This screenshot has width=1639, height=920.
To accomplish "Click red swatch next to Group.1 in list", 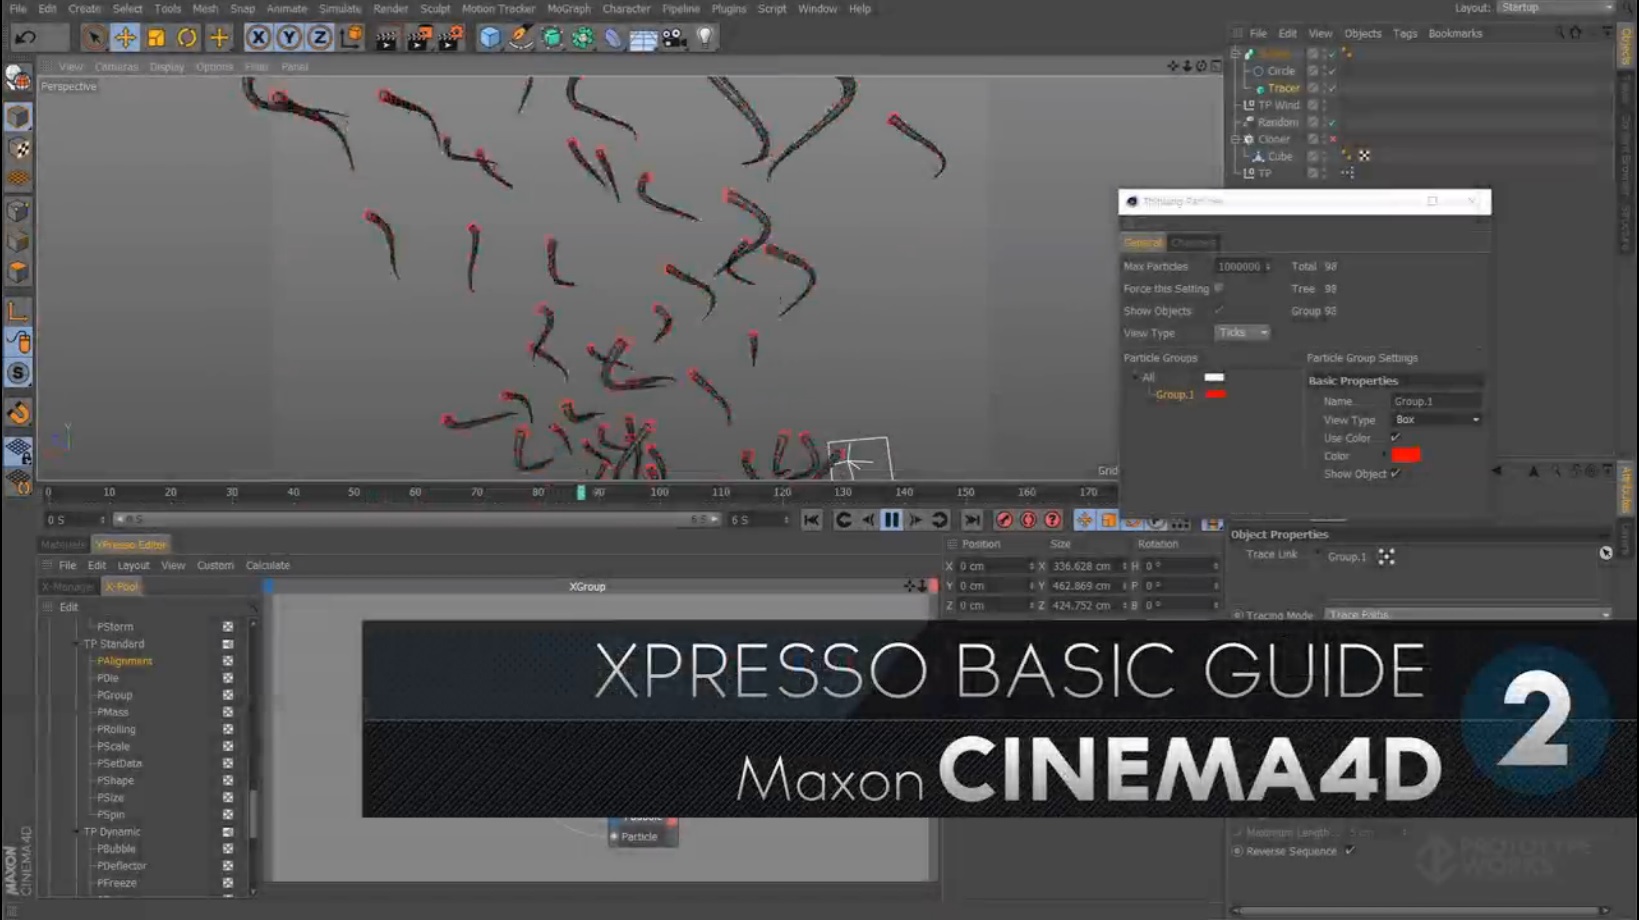I will click(1215, 394).
